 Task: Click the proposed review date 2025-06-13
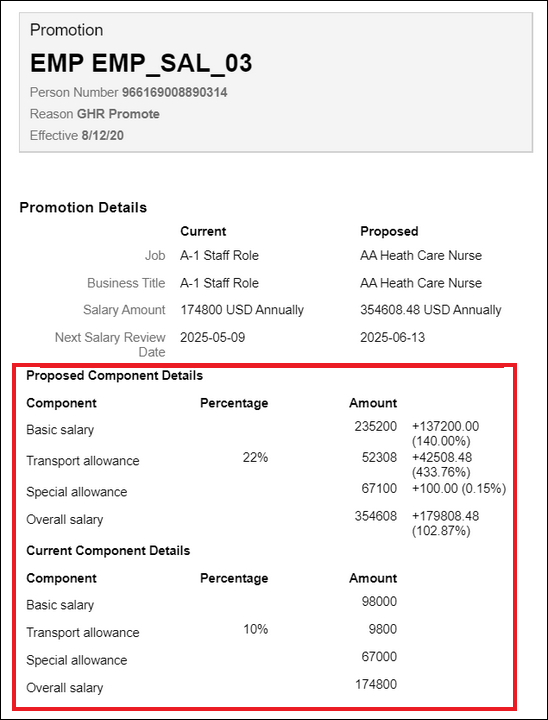coord(392,338)
